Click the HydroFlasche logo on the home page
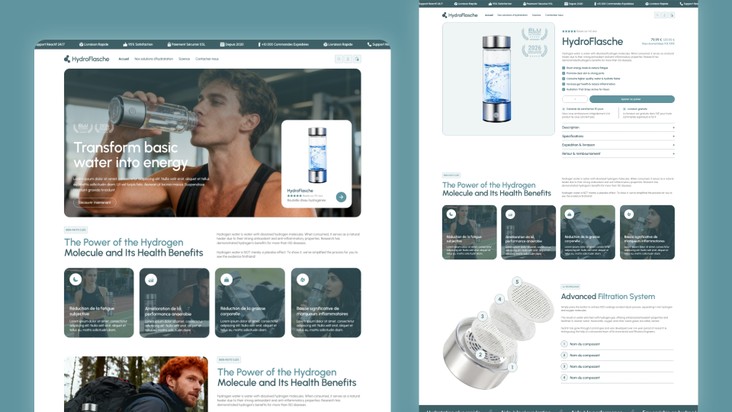The width and height of the screenshot is (732, 412). [x=86, y=59]
